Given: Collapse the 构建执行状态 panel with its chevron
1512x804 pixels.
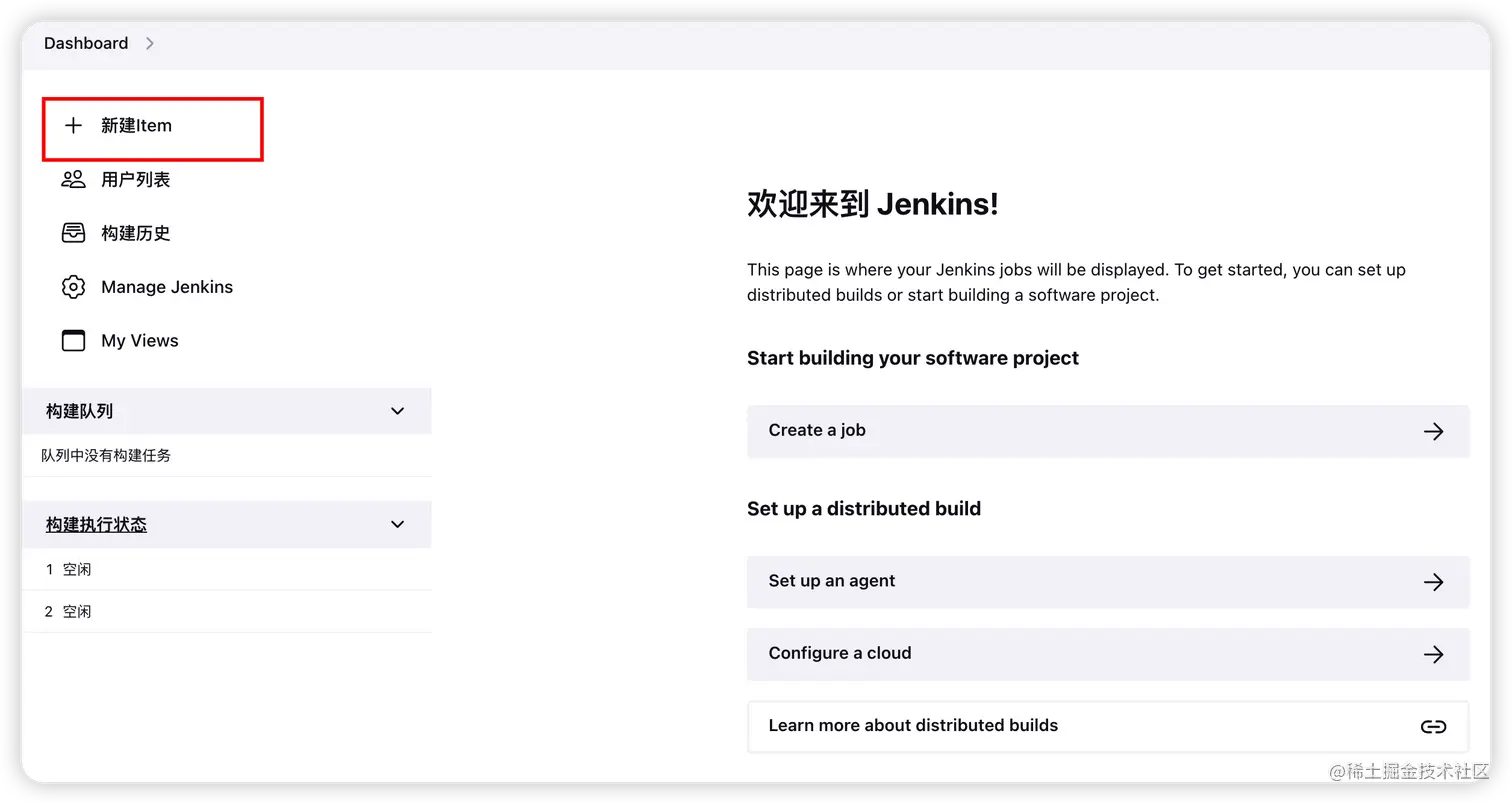Looking at the screenshot, I should (397, 524).
